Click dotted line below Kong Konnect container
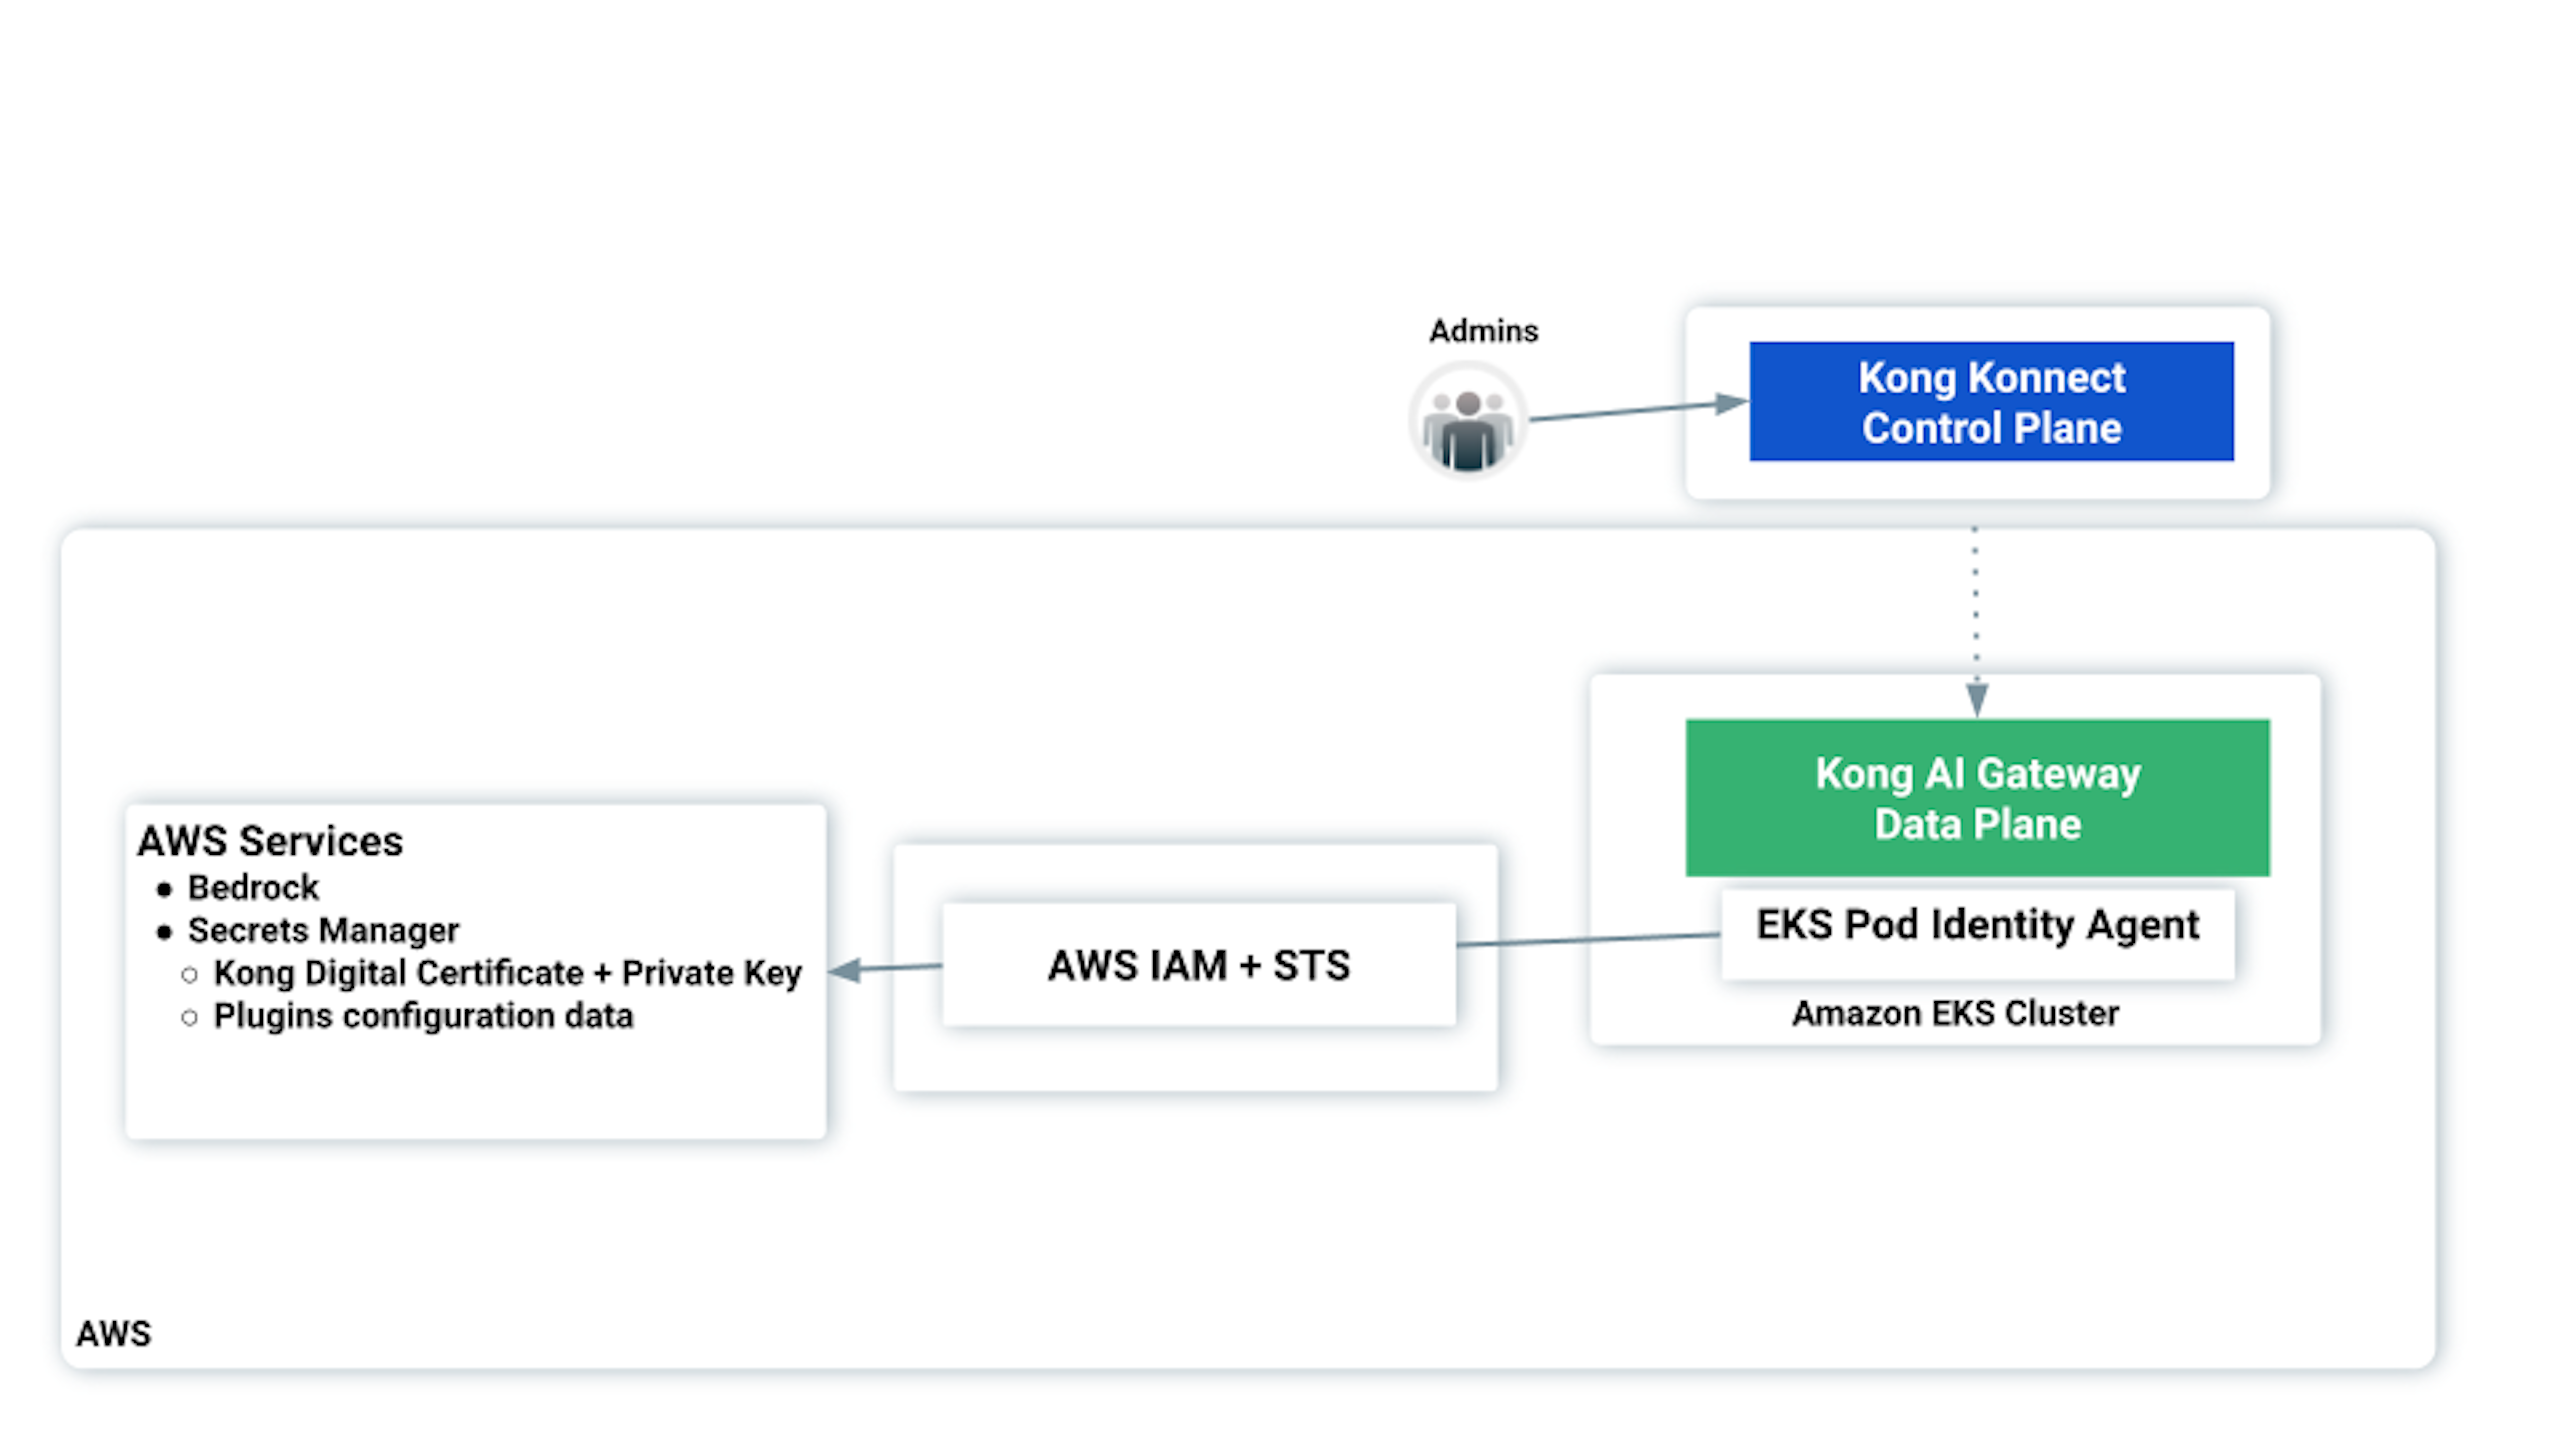This screenshot has height=1440, width=2560. click(x=1975, y=600)
